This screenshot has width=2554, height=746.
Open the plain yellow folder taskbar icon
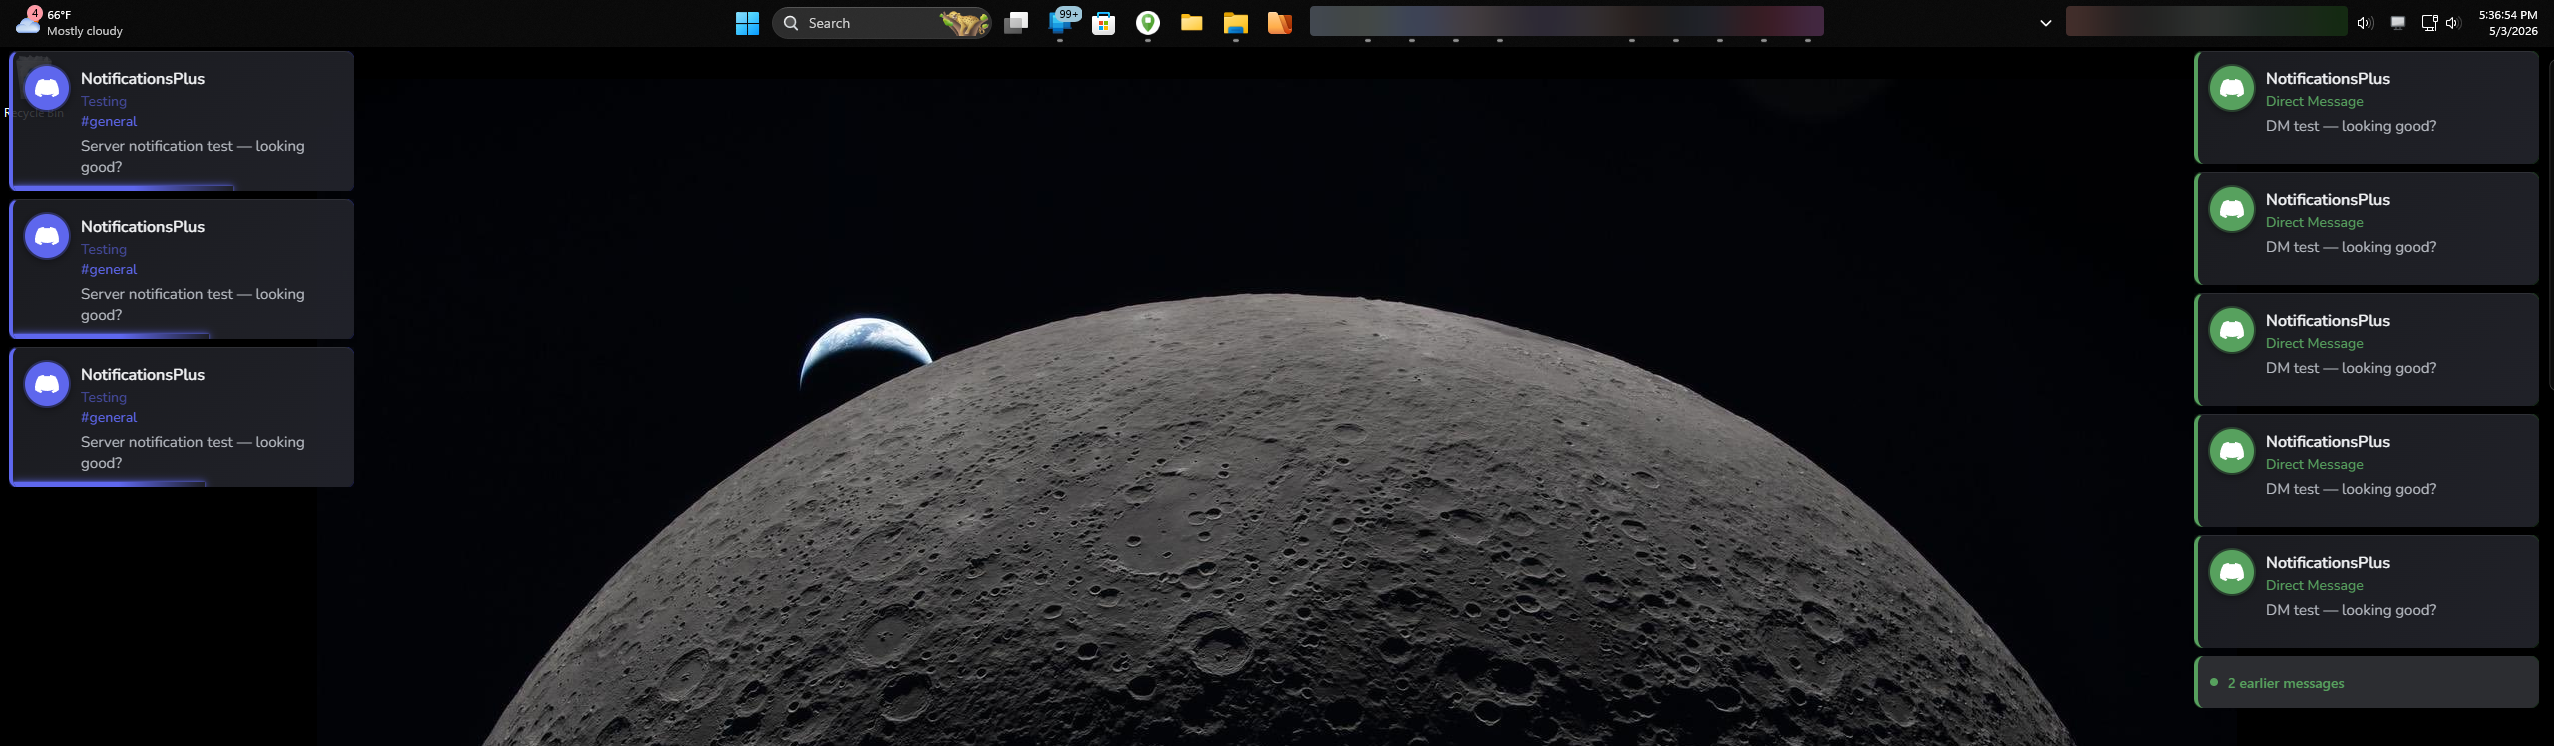tap(1191, 22)
